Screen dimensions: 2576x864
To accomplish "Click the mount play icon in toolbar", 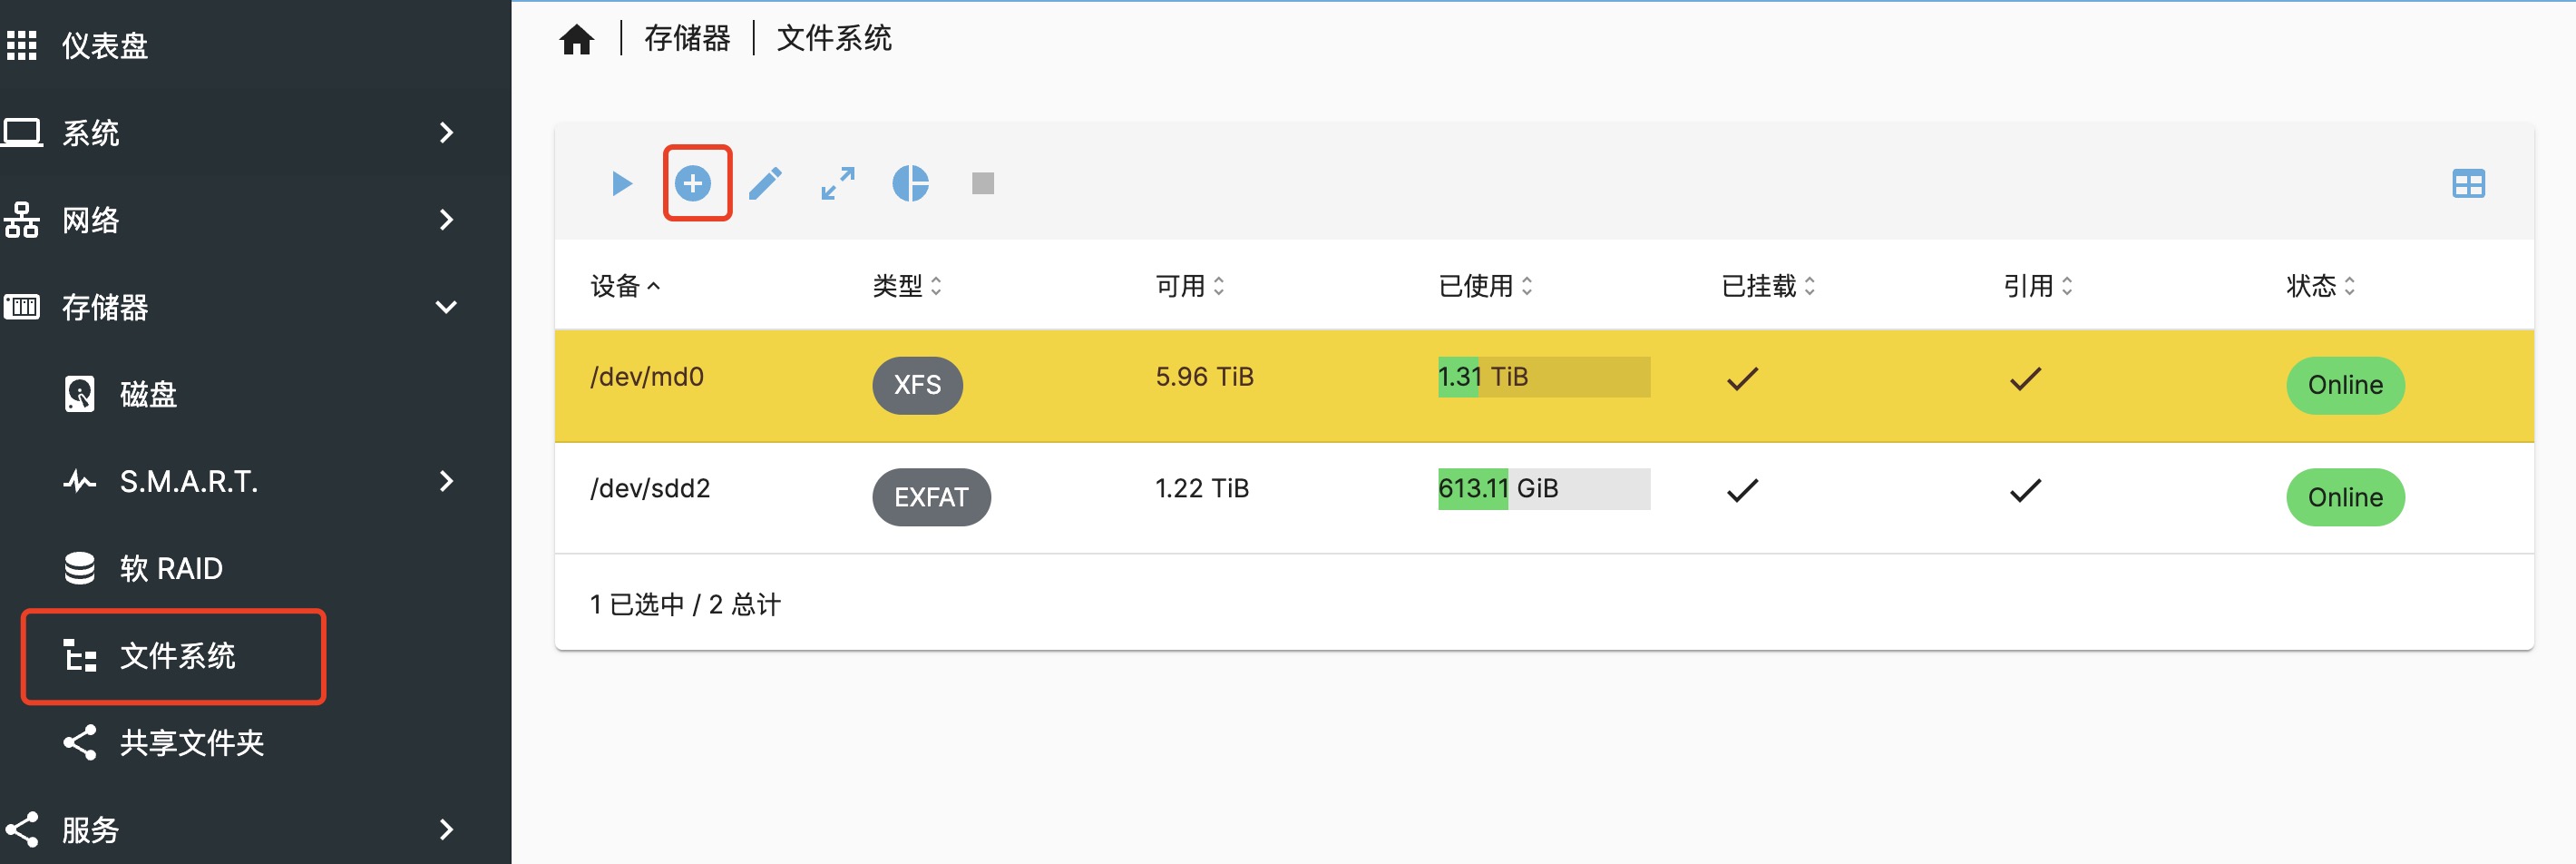I will pos(622,184).
